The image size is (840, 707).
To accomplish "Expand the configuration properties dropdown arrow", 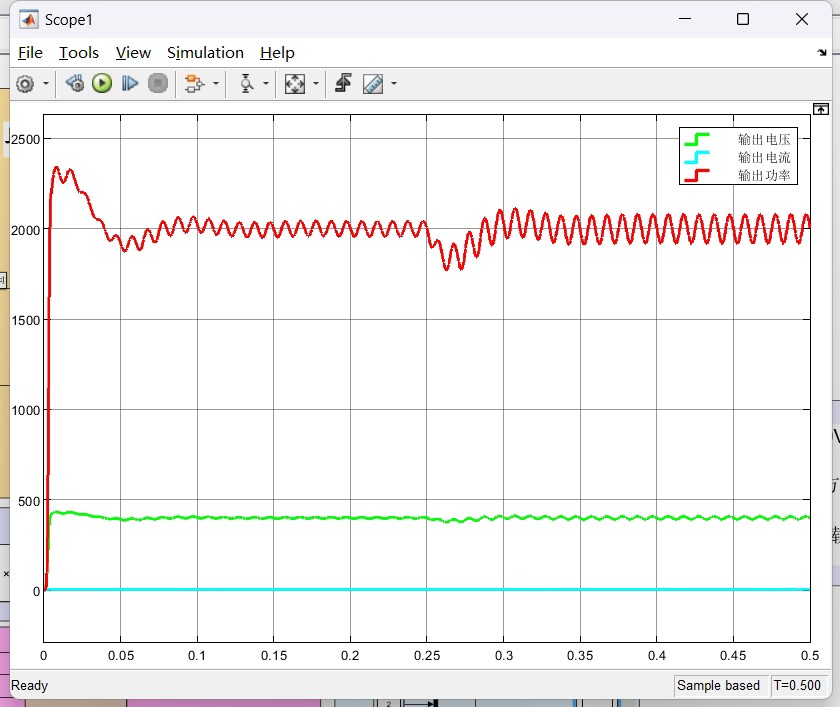I will 46,84.
